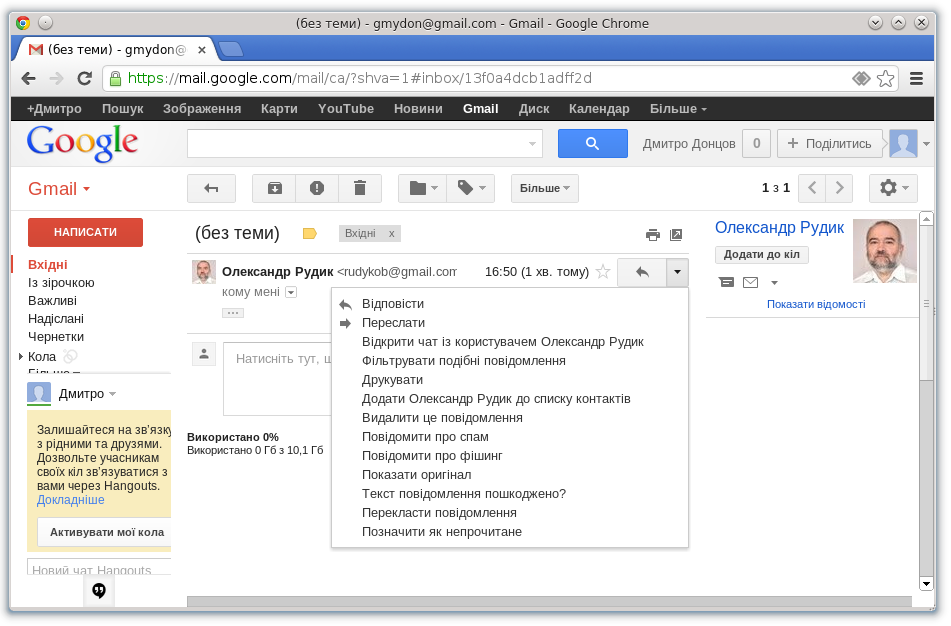951x626 pixels.
Task: Choose Повідомити про спам
Action: pyautogui.click(x=425, y=437)
